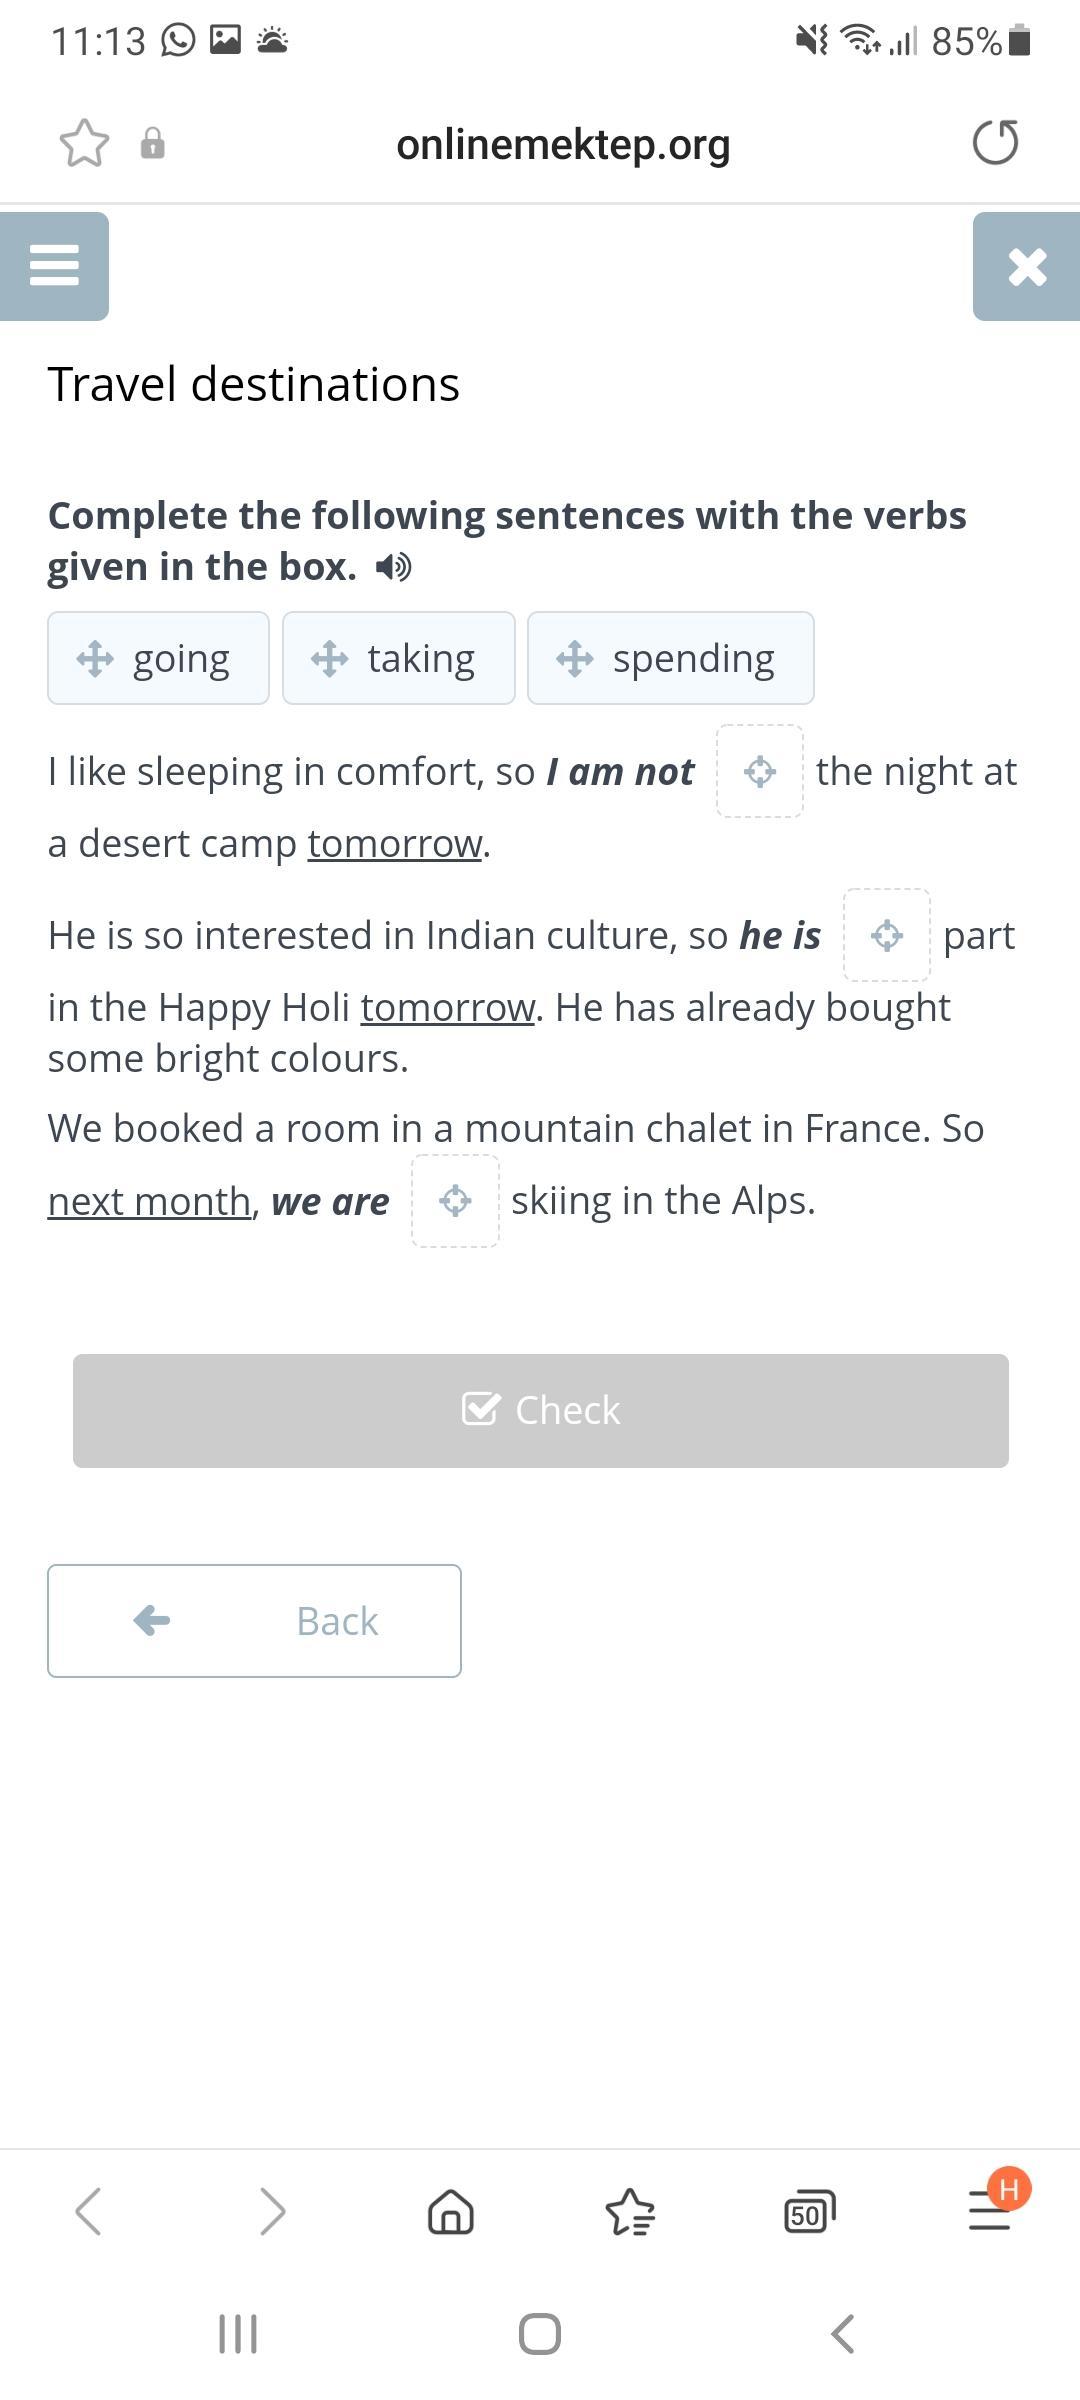This screenshot has width=1080, height=2400.
Task: Tap the padlock site security icon
Action: click(152, 143)
